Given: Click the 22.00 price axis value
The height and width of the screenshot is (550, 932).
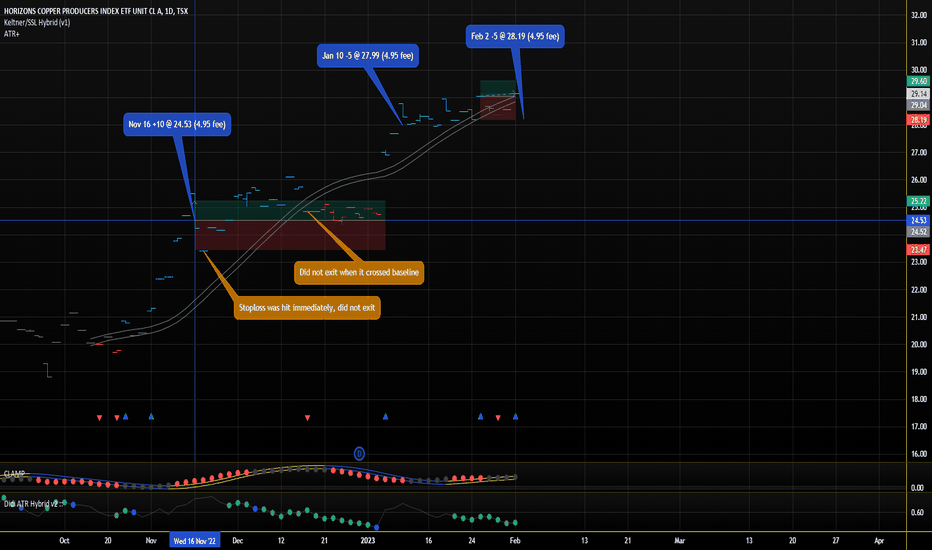Looking at the screenshot, I should coord(919,290).
